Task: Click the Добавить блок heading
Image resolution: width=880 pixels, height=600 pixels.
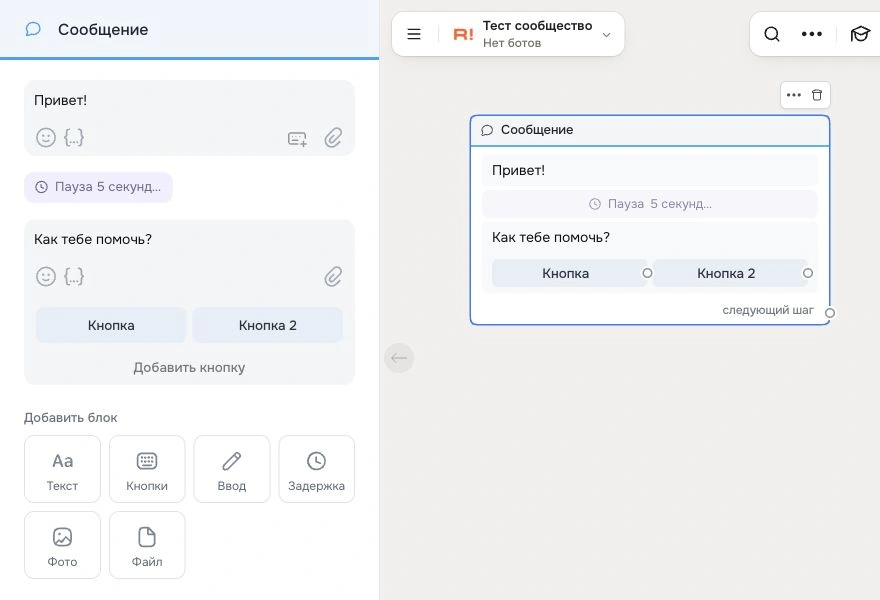Action: click(71, 418)
